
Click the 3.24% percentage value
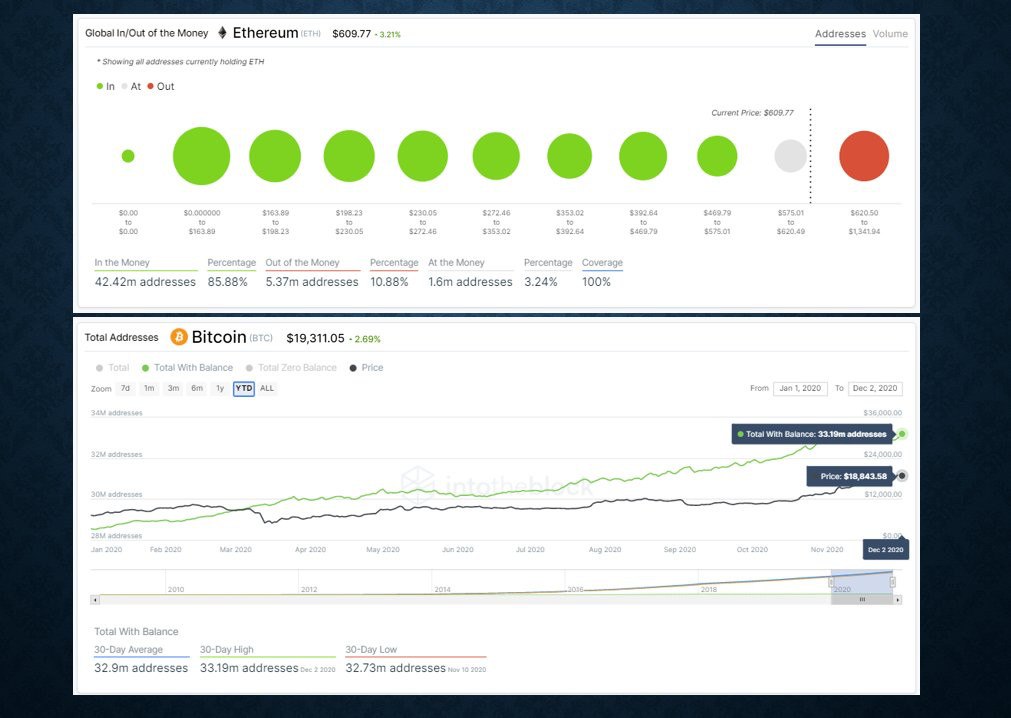541,282
